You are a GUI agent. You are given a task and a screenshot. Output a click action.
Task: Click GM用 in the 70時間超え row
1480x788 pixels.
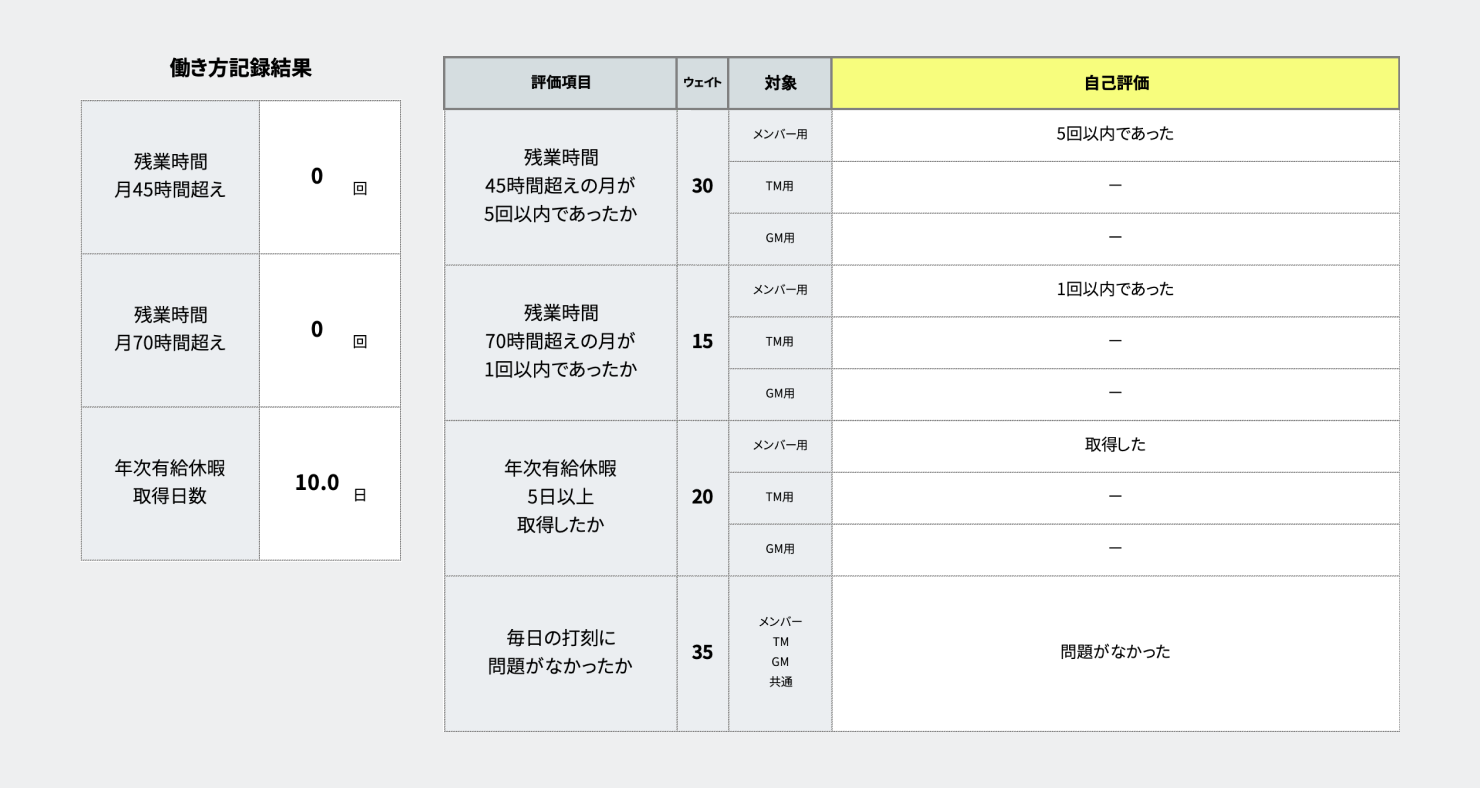tap(780, 394)
